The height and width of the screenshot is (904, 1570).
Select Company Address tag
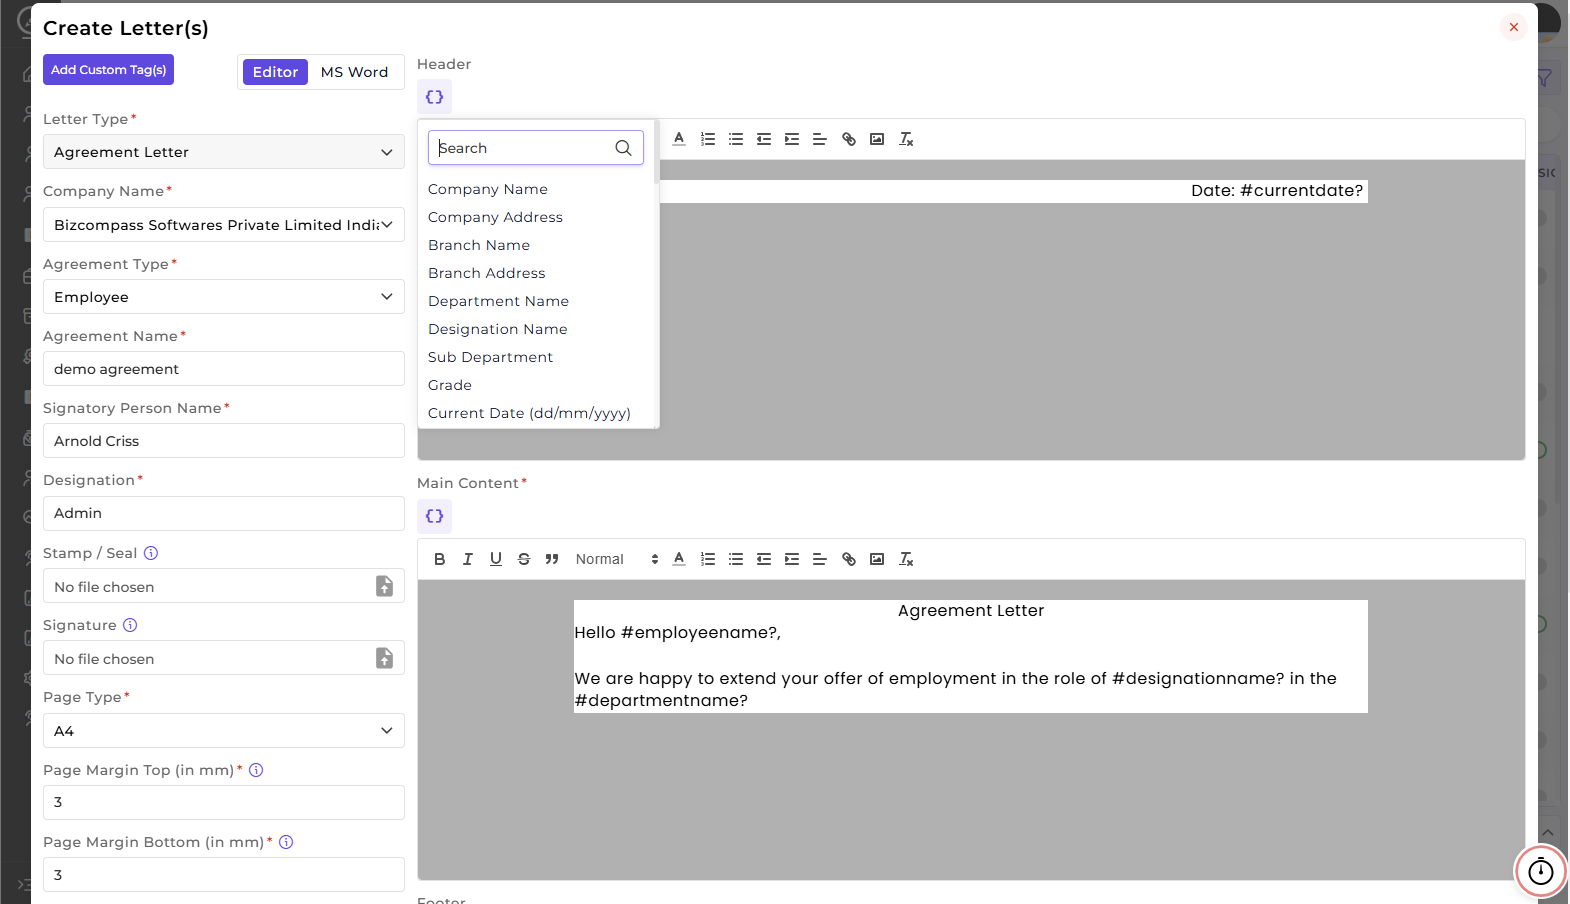495,217
